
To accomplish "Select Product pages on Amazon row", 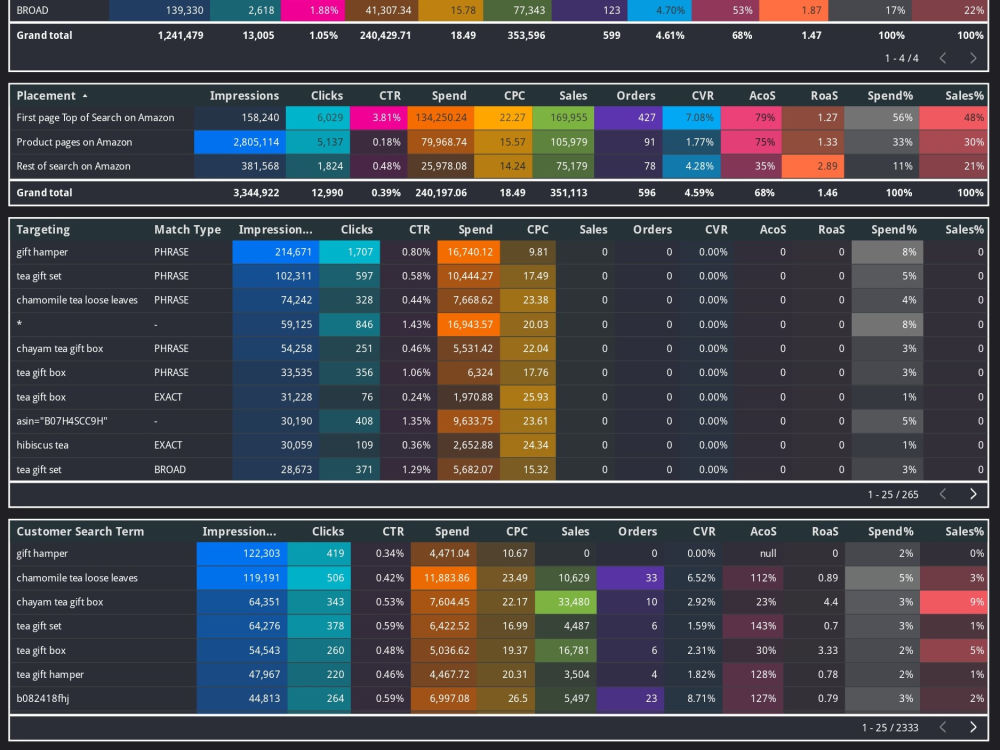I will [x=499, y=142].
